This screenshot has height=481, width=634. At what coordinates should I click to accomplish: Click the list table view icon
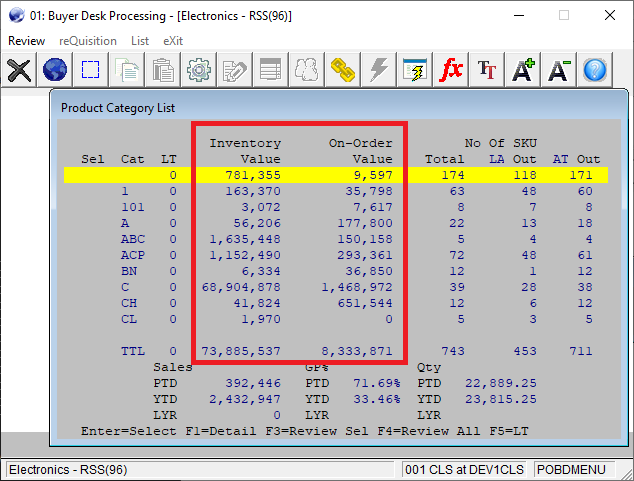point(270,70)
